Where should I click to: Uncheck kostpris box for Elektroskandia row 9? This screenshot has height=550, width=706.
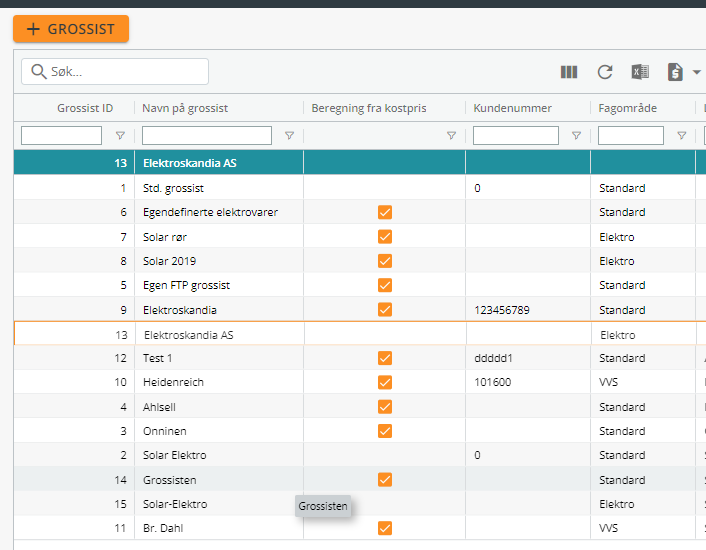[x=385, y=310]
